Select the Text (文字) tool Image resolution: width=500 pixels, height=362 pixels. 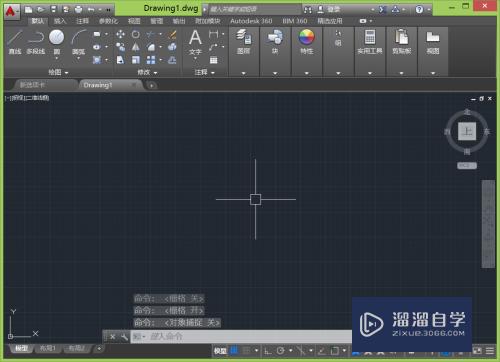[195, 42]
